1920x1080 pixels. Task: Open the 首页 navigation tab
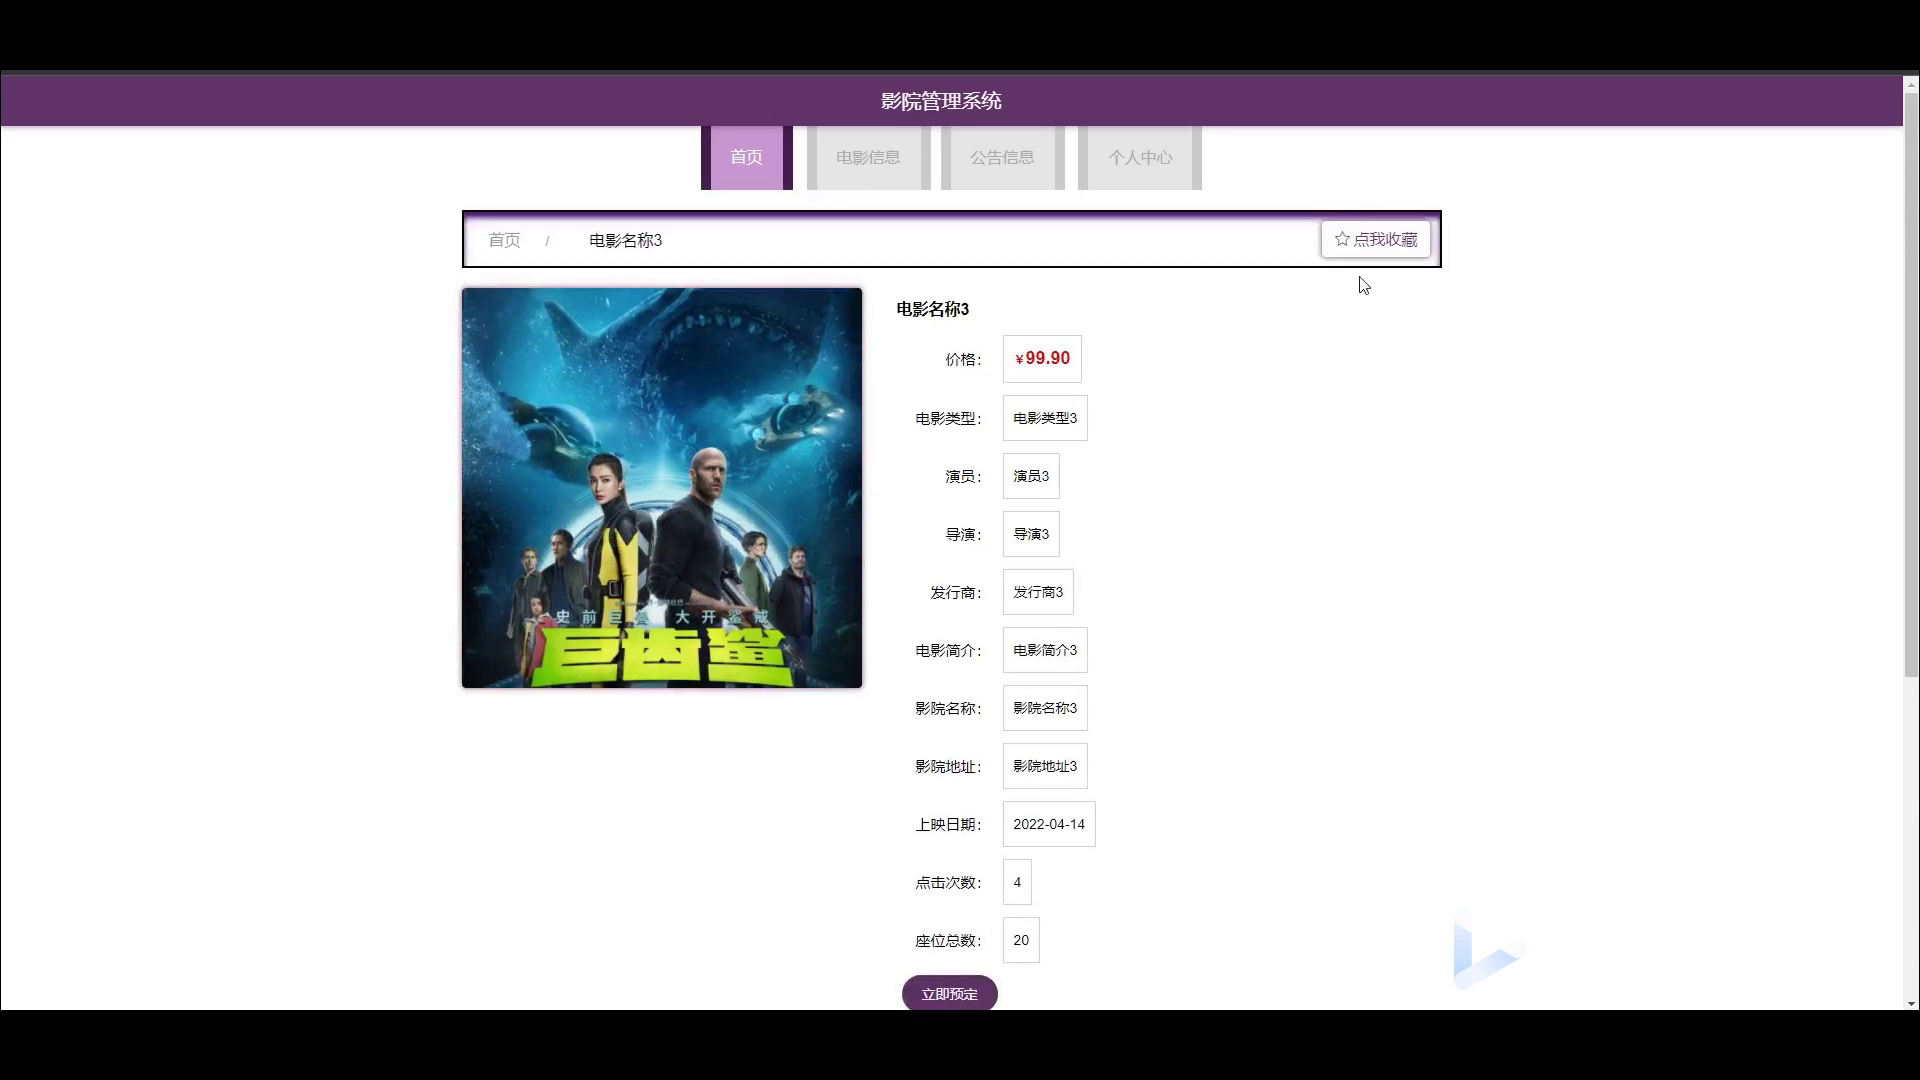tap(746, 157)
